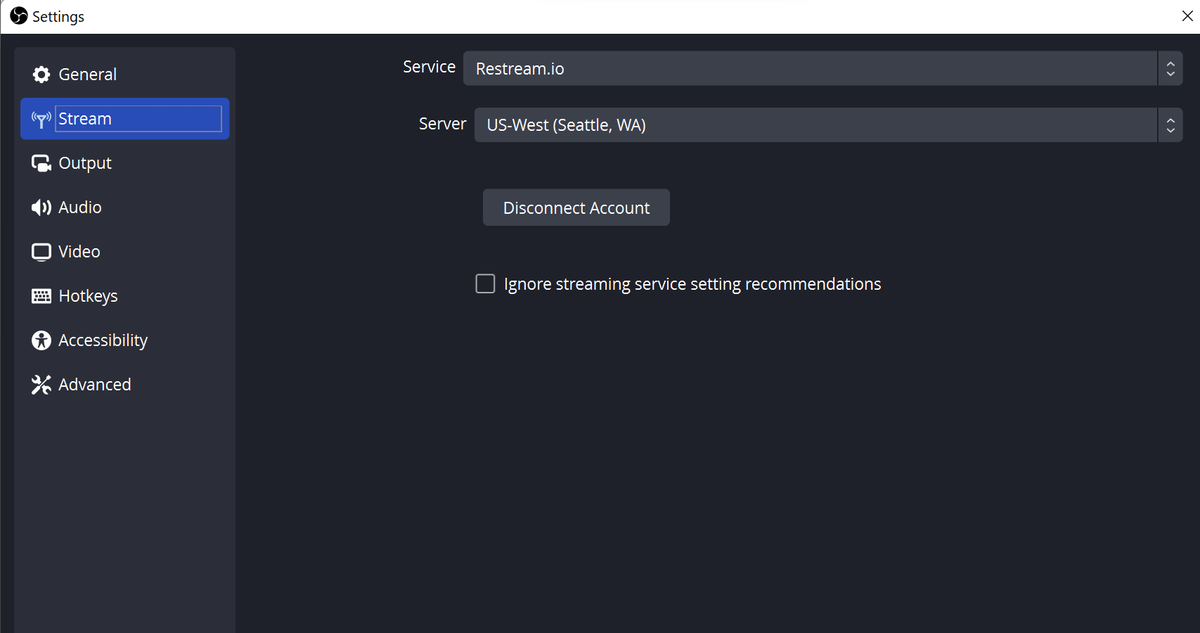Screen dimensions: 1200x633
Task: Click the Settings window title text
Action: (x=58, y=17)
